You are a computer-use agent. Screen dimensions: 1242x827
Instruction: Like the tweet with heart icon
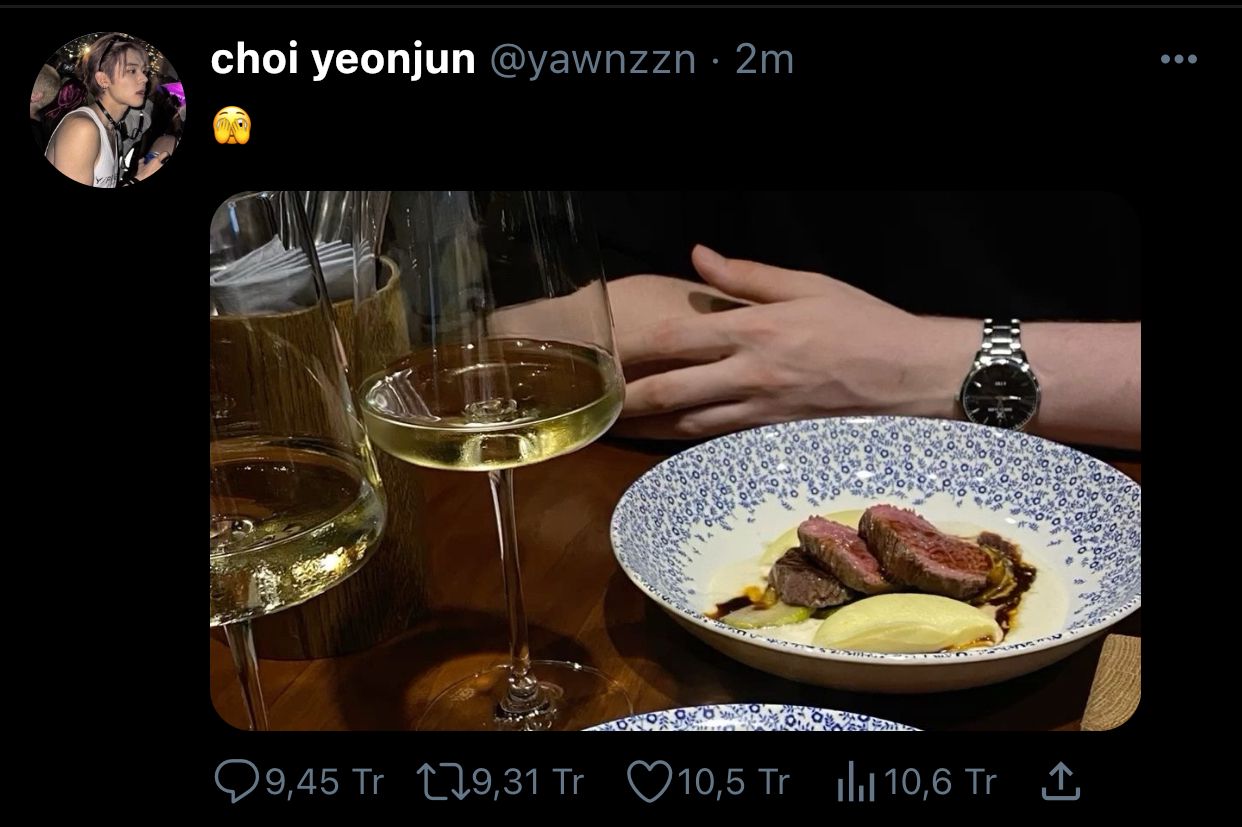pos(649,781)
